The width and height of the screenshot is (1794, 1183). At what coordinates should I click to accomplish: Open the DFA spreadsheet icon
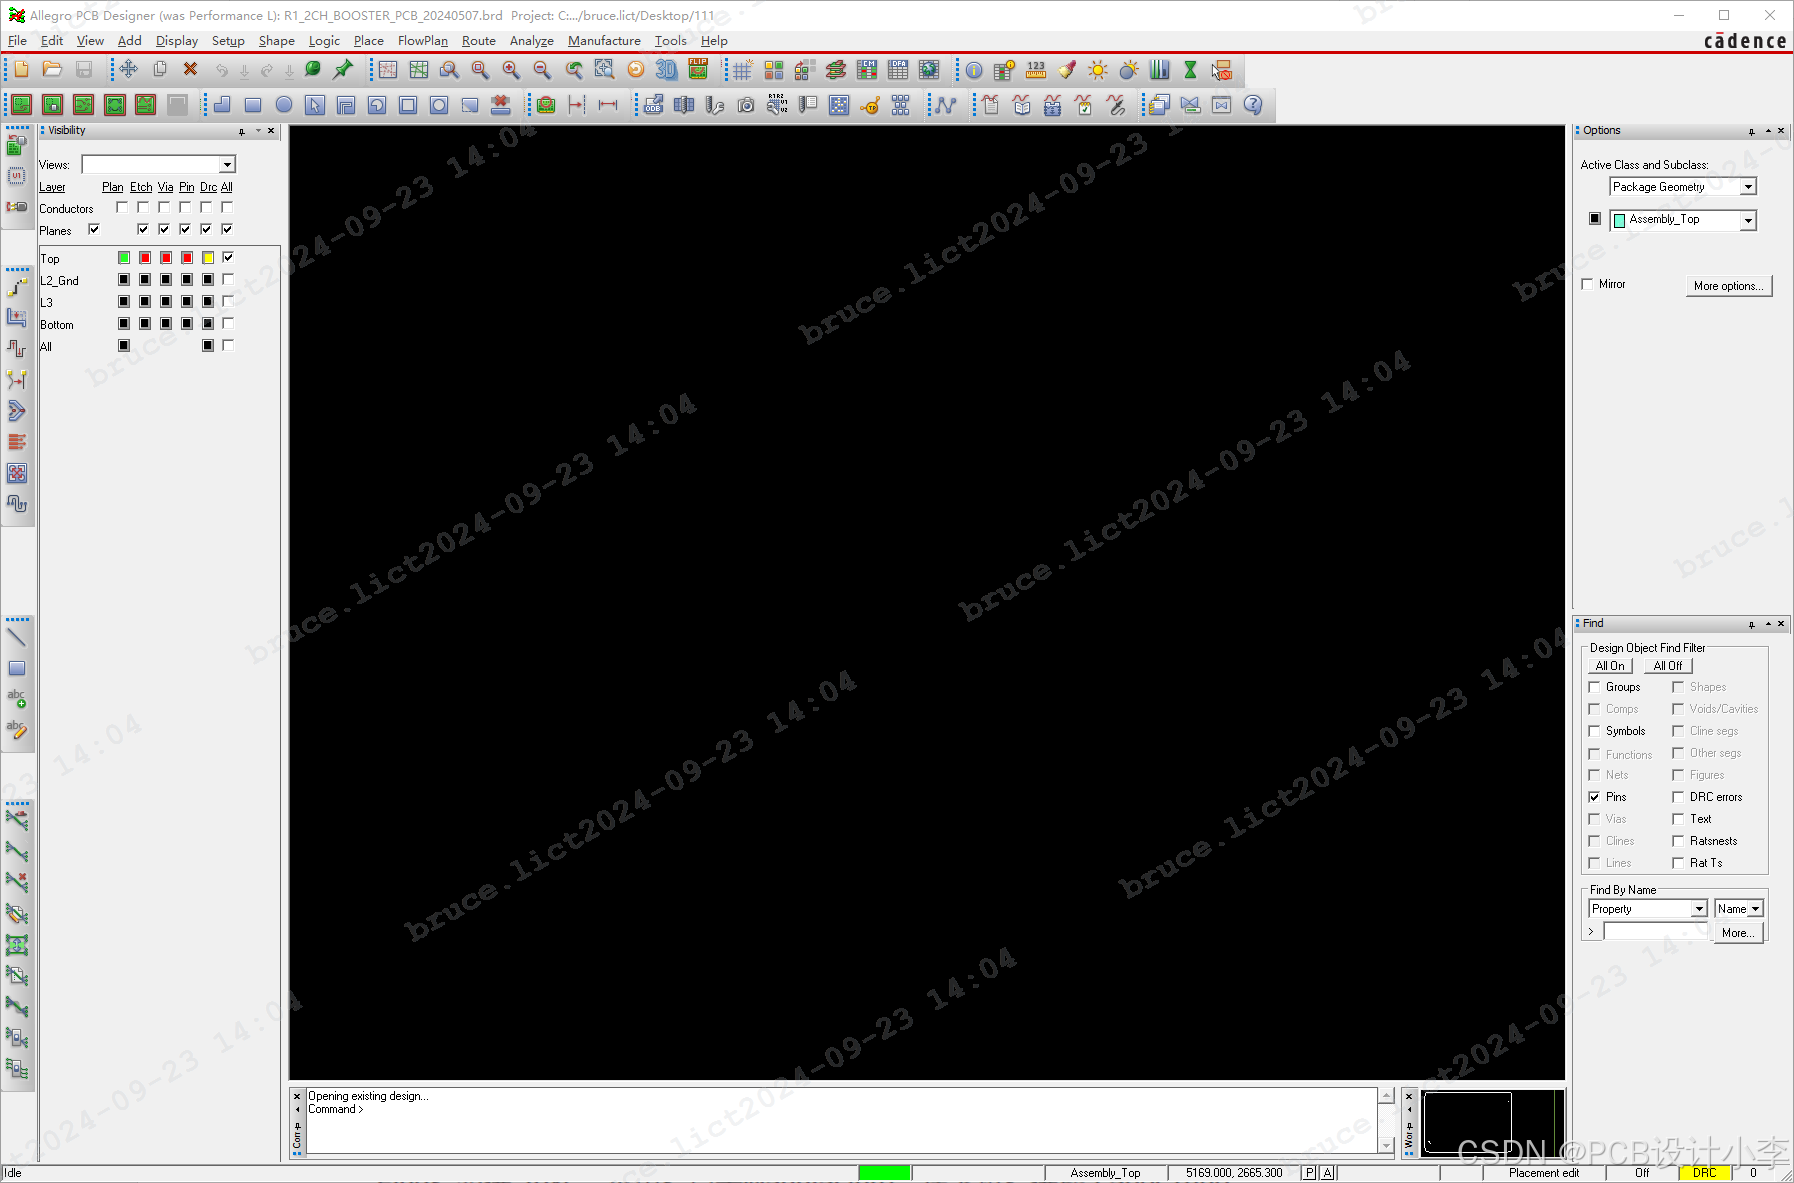[x=898, y=69]
